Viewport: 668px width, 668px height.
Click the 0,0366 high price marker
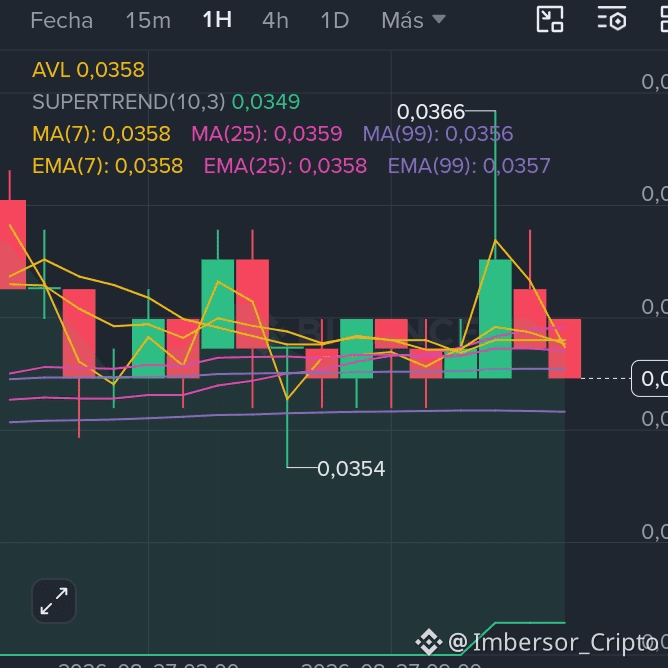[431, 112]
